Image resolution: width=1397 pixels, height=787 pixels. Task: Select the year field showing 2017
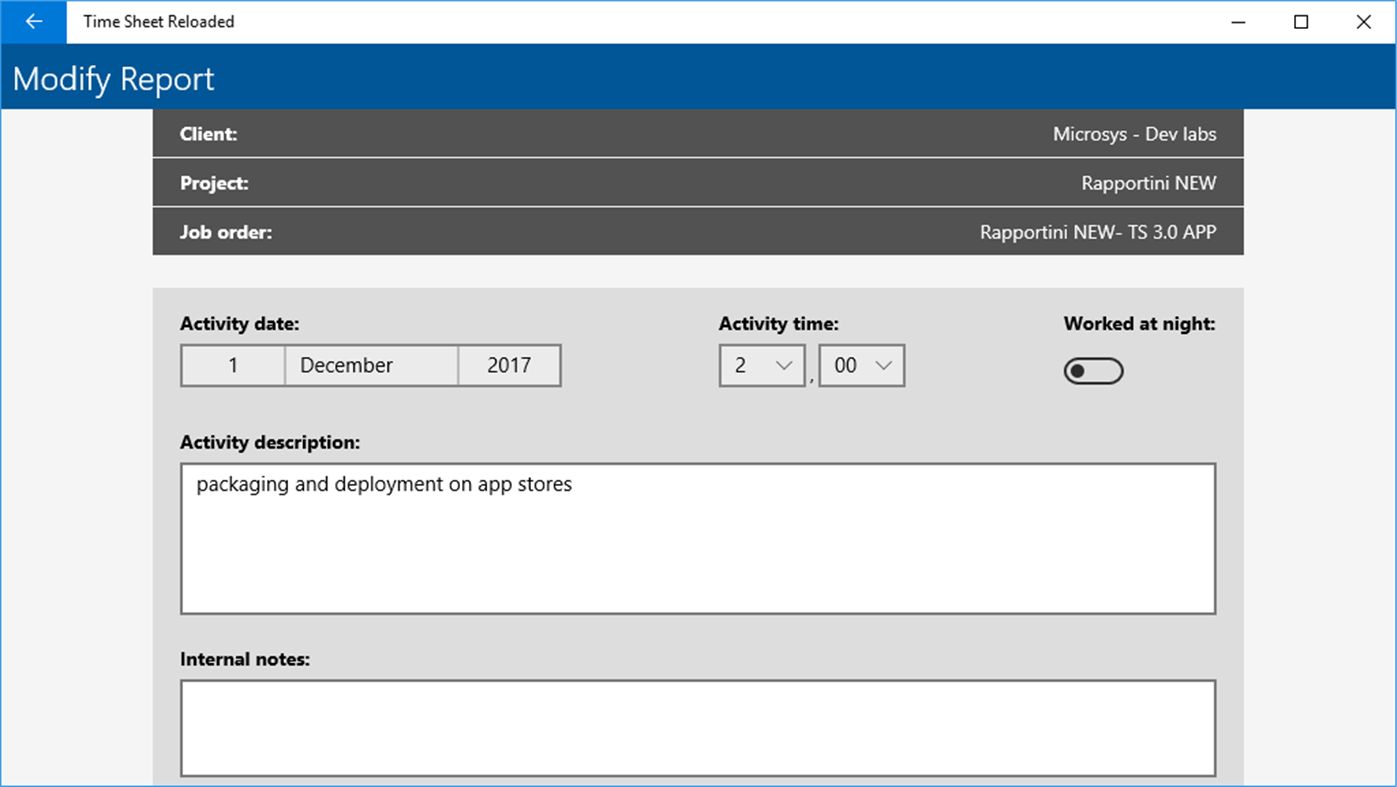(x=508, y=365)
